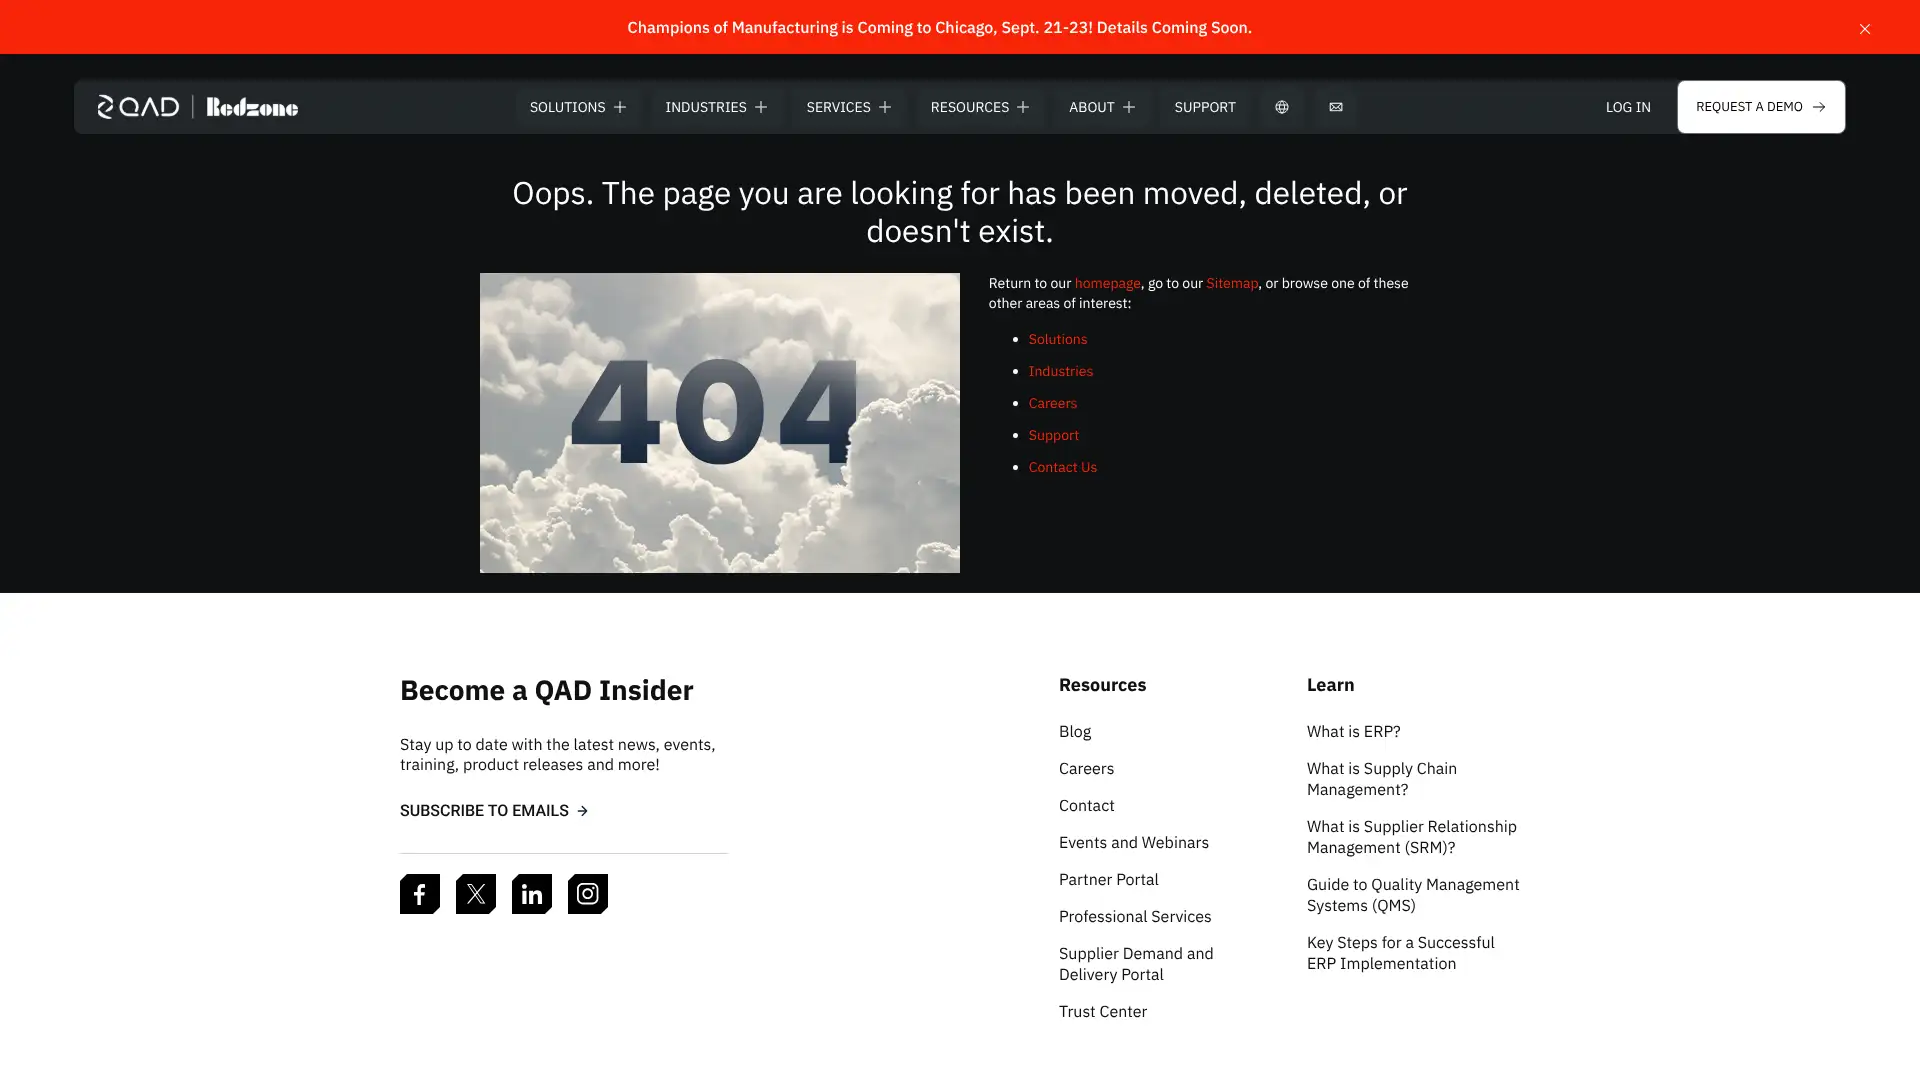Image resolution: width=1920 pixels, height=1080 pixels.
Task: Click the envelope contact icon
Action: (x=1335, y=107)
